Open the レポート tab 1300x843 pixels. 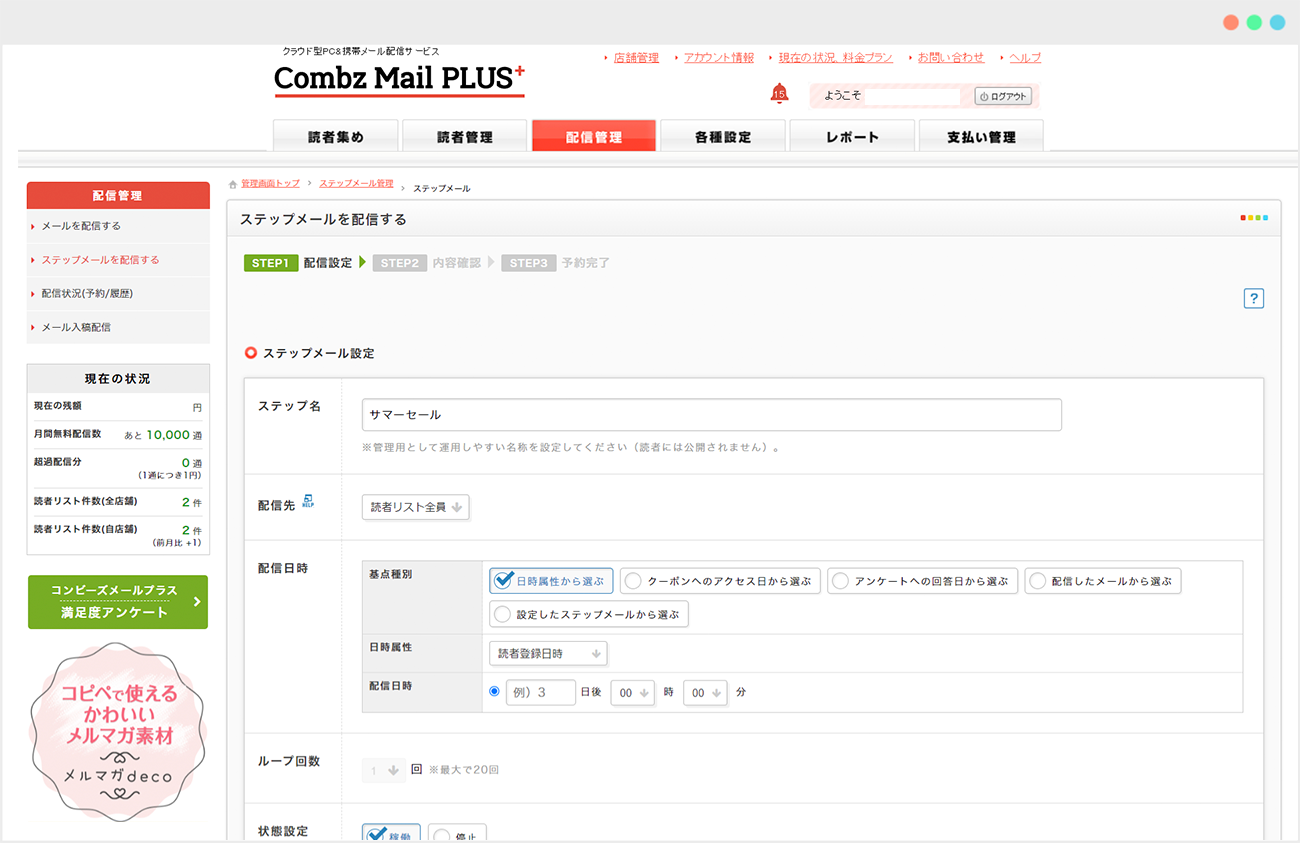tap(852, 137)
